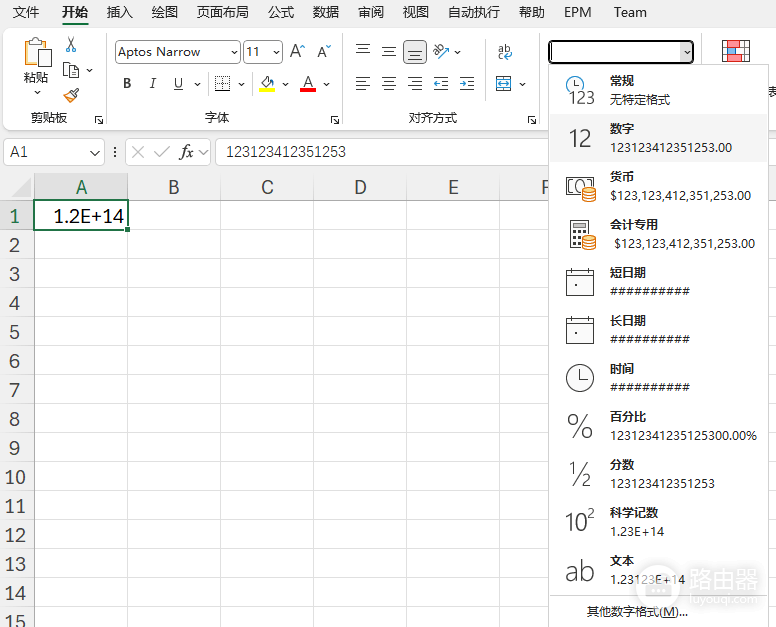This screenshot has width=776, height=627.
Task: Align cell text right
Action: point(415,84)
